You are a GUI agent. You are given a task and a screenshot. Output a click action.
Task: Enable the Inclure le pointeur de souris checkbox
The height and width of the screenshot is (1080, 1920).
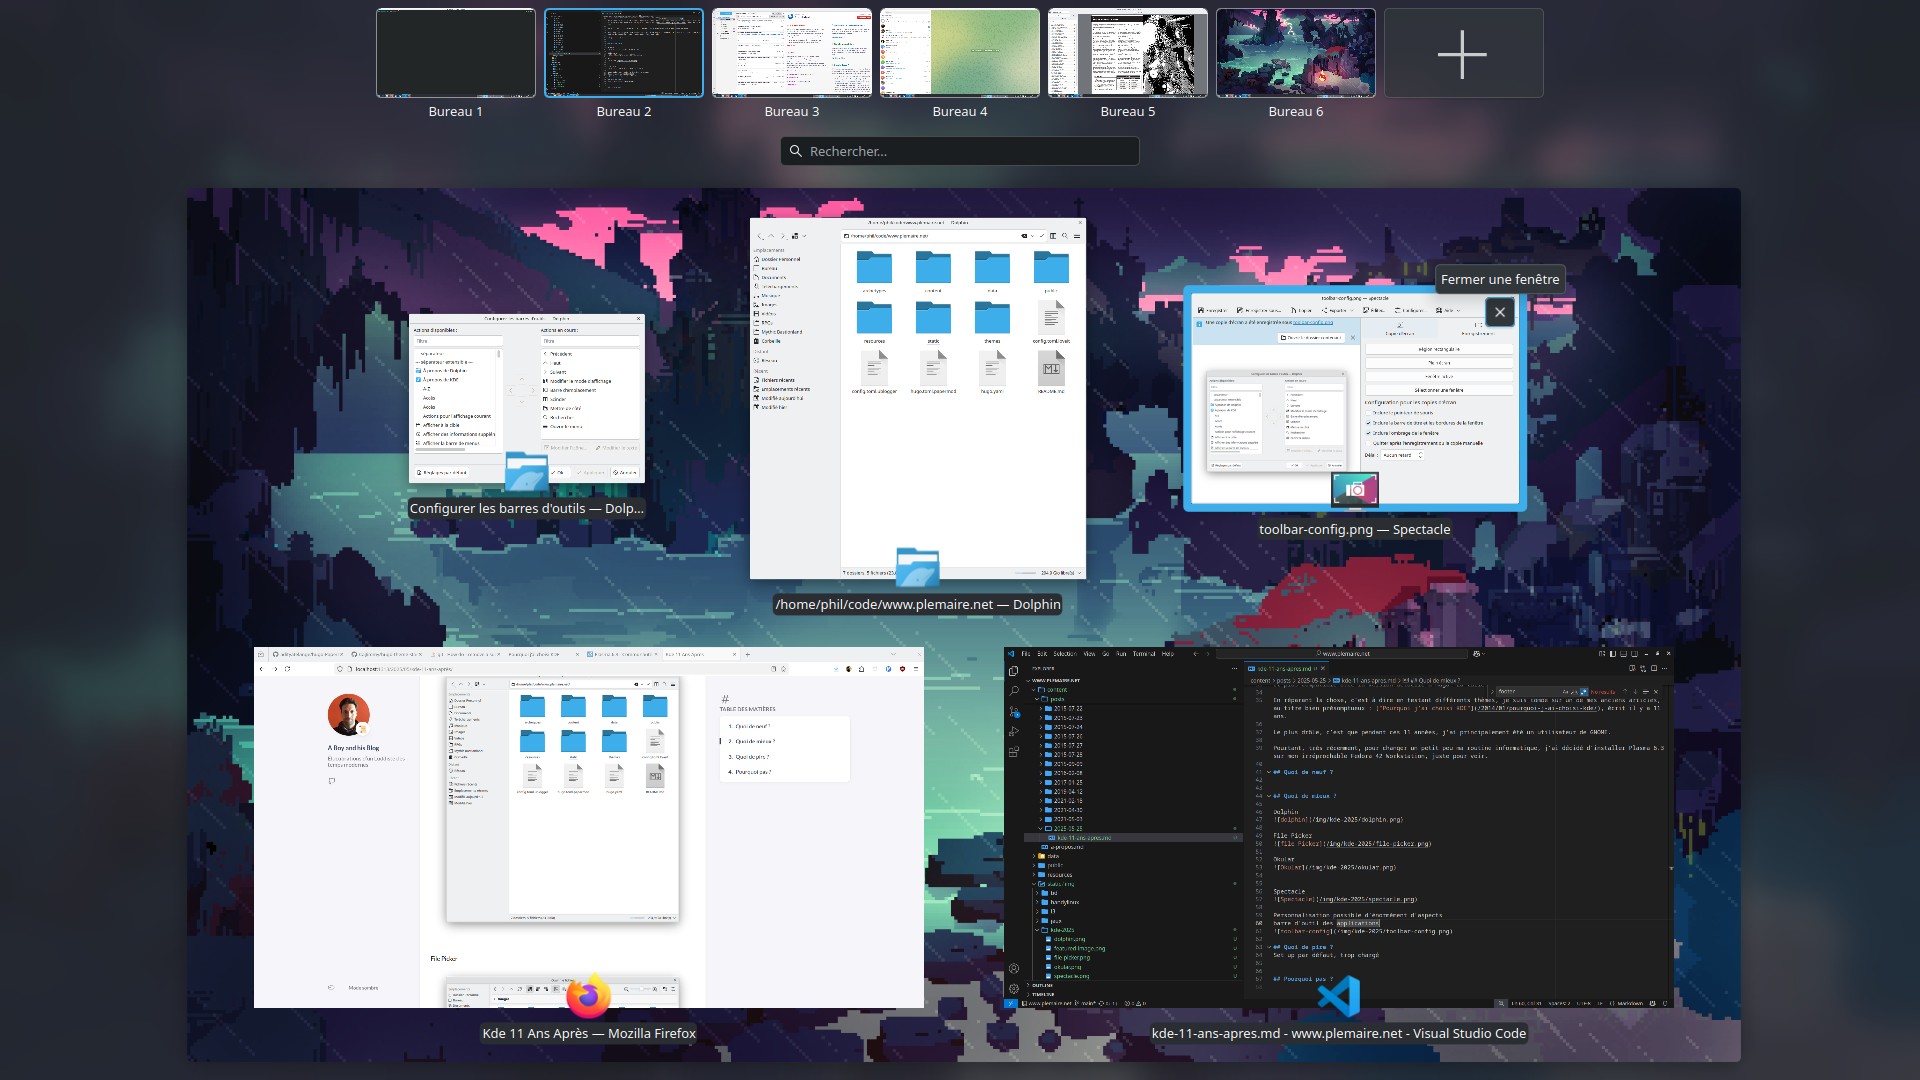[x=1368, y=413]
